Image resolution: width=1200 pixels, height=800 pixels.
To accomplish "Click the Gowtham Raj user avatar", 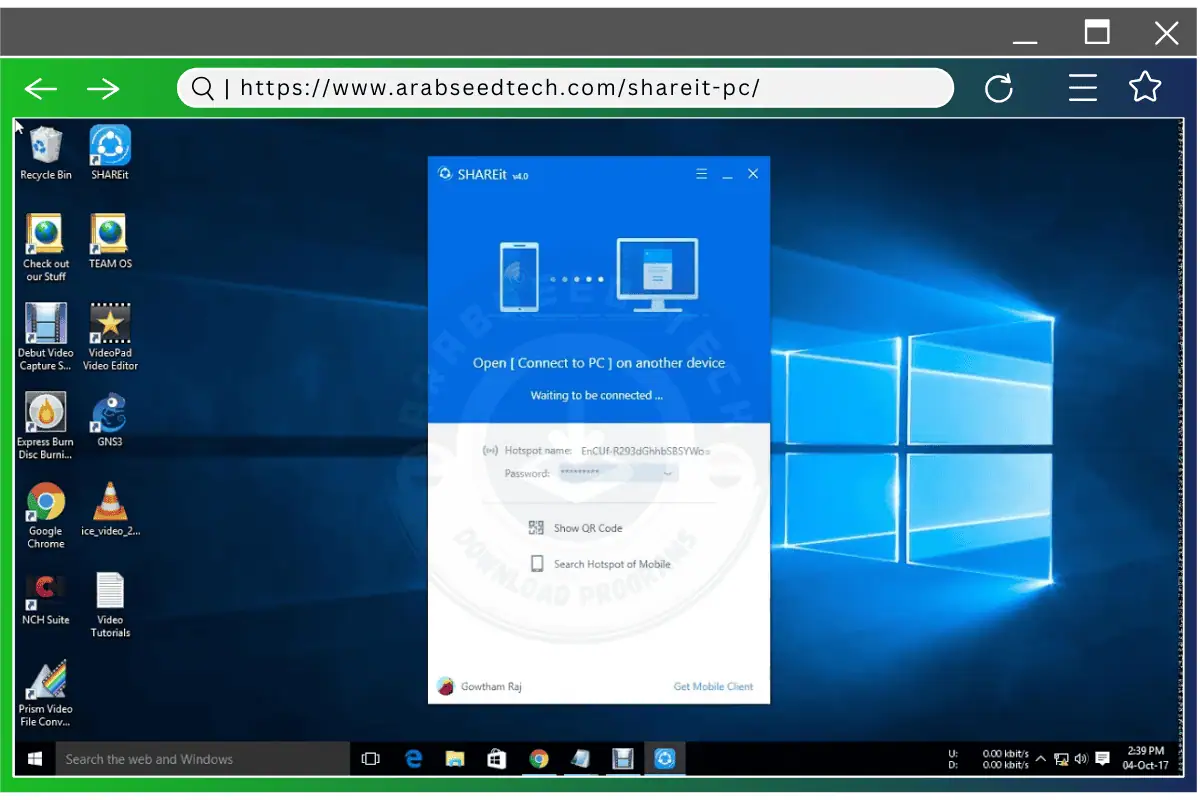I will (x=446, y=687).
